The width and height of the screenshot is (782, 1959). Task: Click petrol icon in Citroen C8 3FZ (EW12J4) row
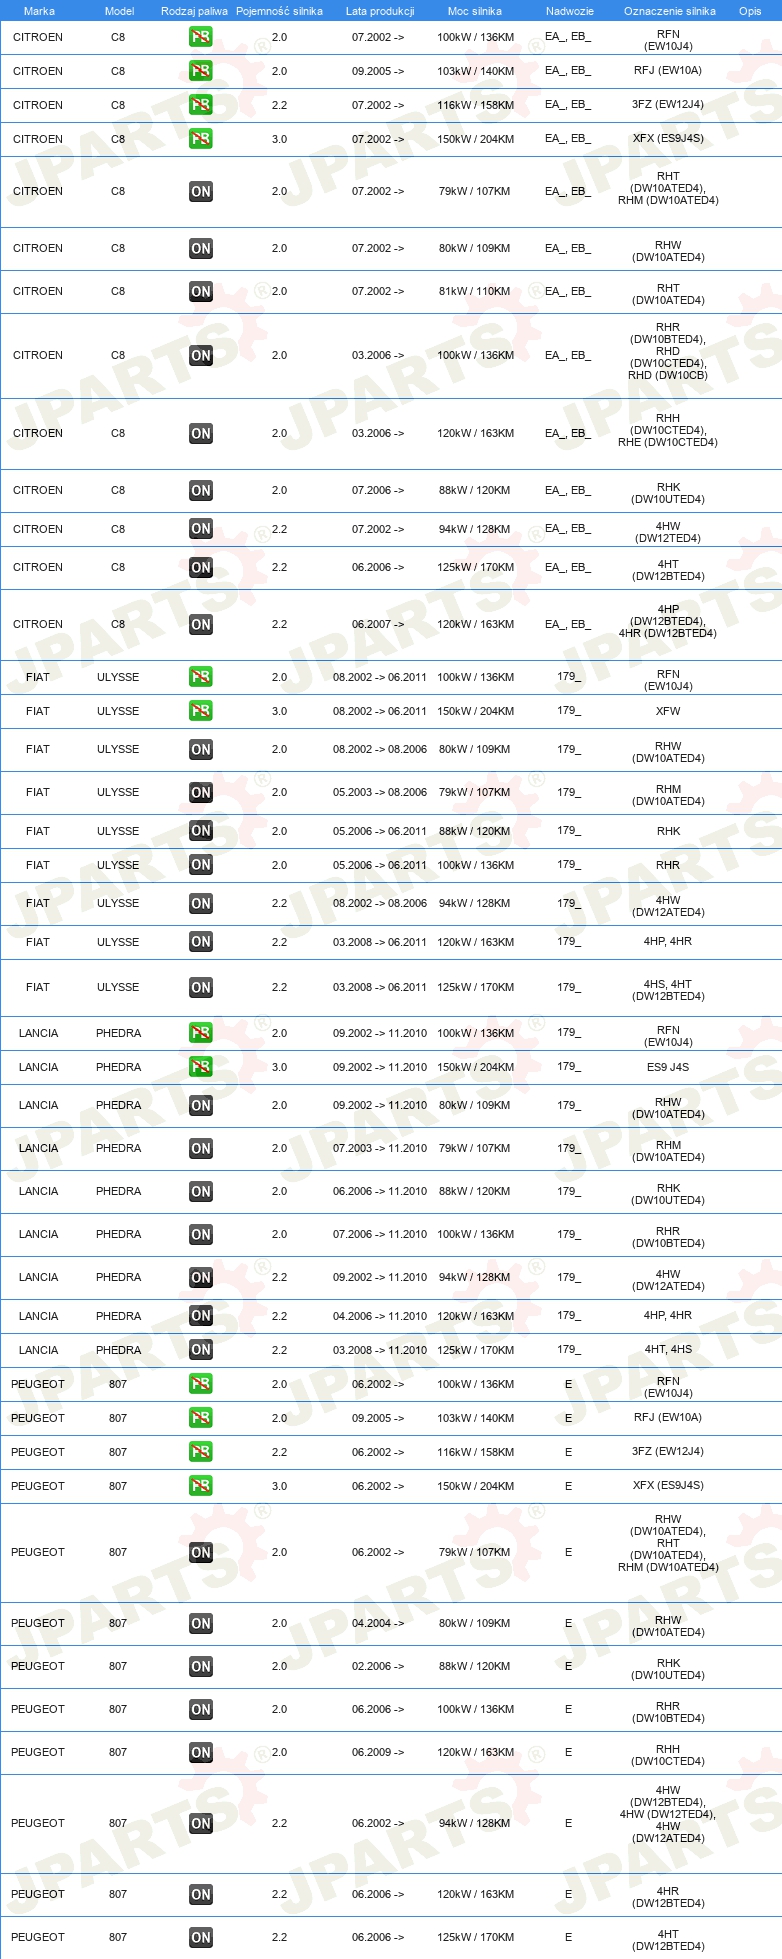201,105
